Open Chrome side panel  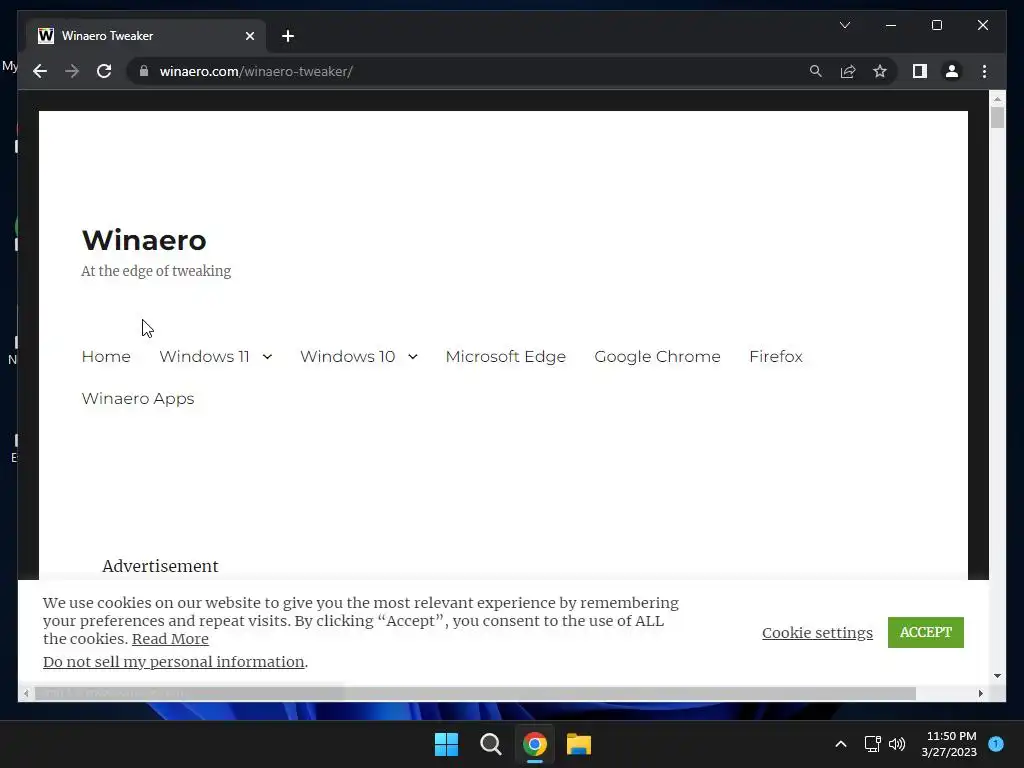(x=920, y=71)
